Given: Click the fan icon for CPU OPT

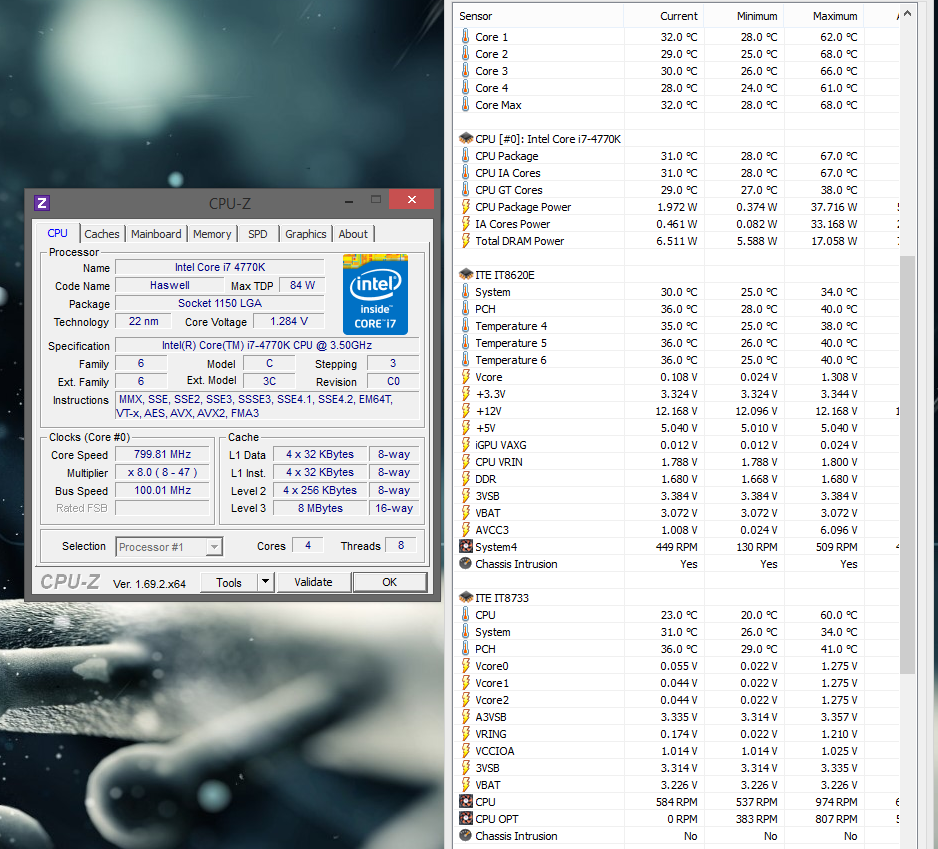Looking at the screenshot, I should coord(465,819).
